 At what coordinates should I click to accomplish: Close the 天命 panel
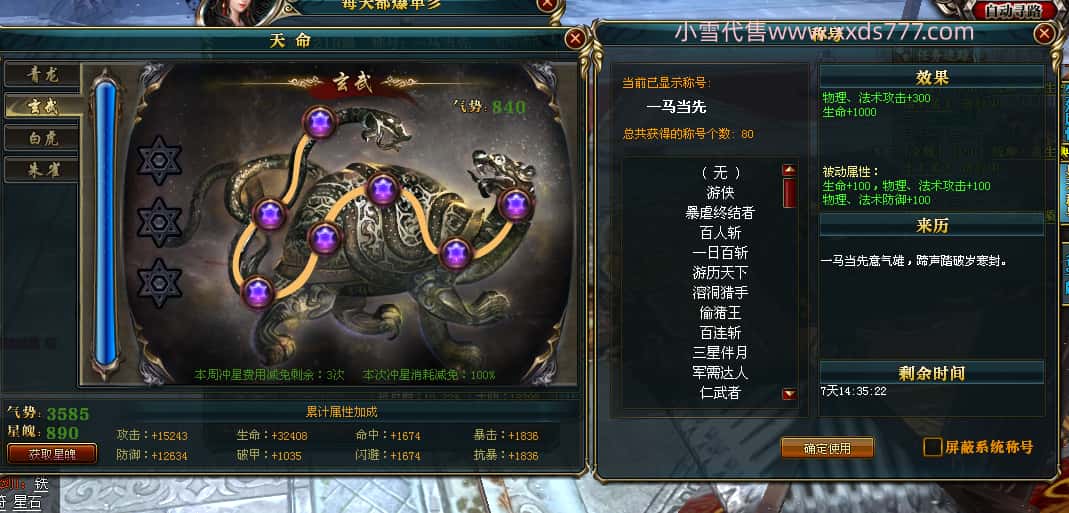(x=575, y=39)
